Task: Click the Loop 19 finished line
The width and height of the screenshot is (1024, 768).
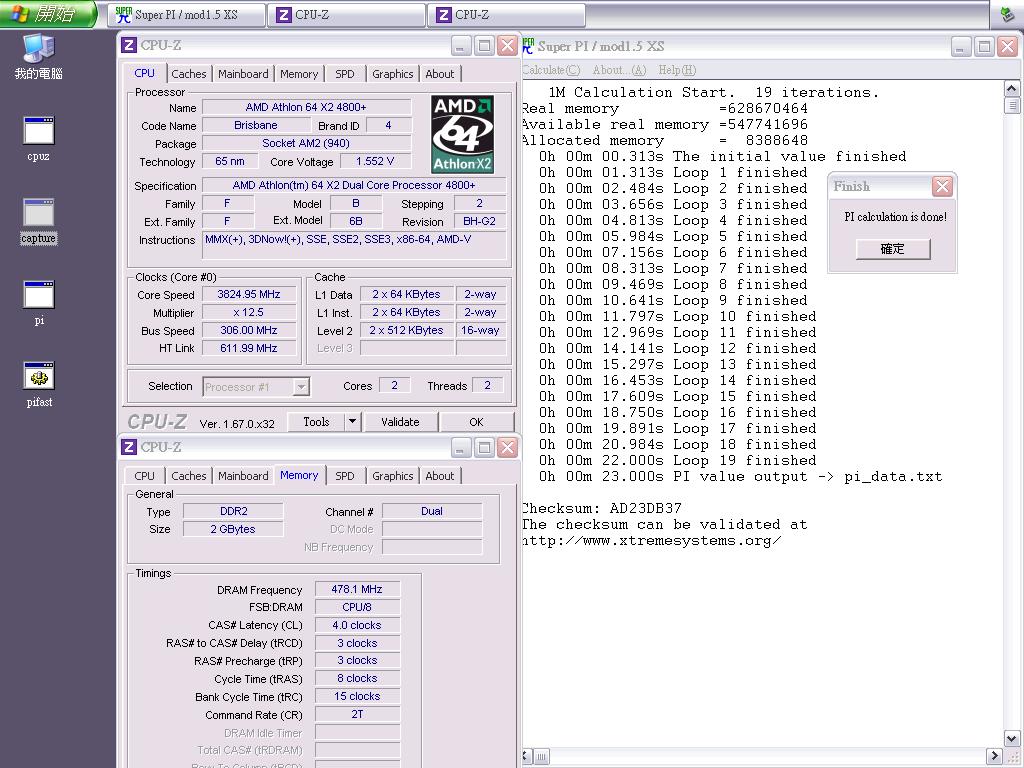Action: (x=677, y=460)
